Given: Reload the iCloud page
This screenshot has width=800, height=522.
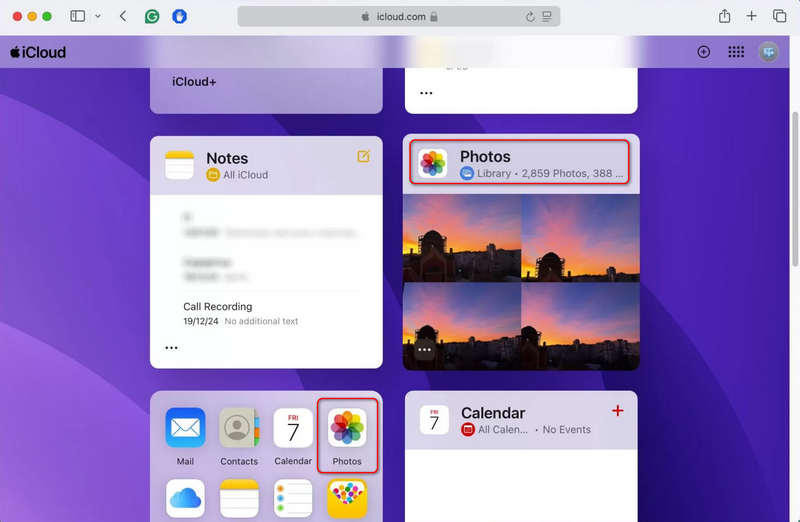Looking at the screenshot, I should tap(530, 17).
